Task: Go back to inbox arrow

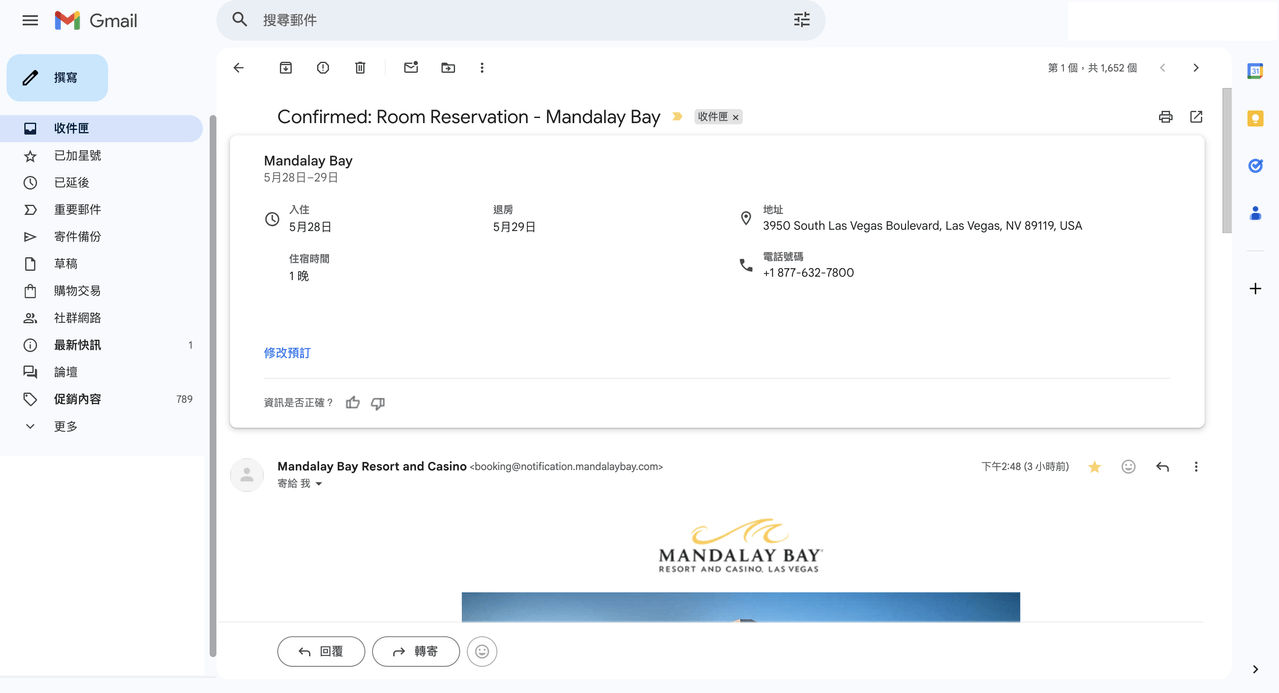Action: [x=239, y=68]
